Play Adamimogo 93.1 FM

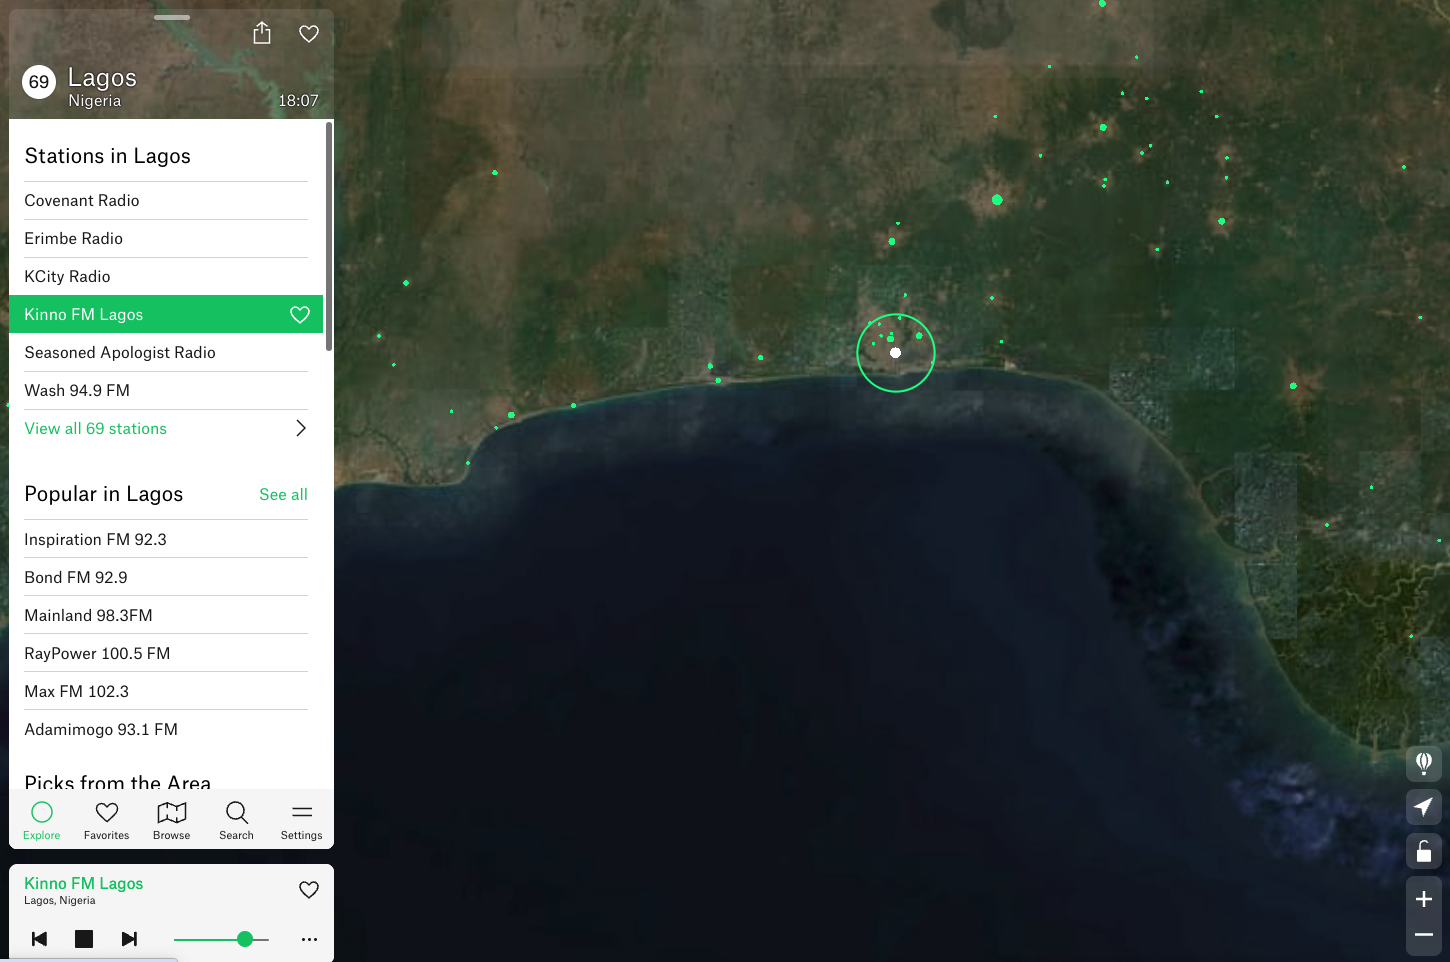[166, 729]
